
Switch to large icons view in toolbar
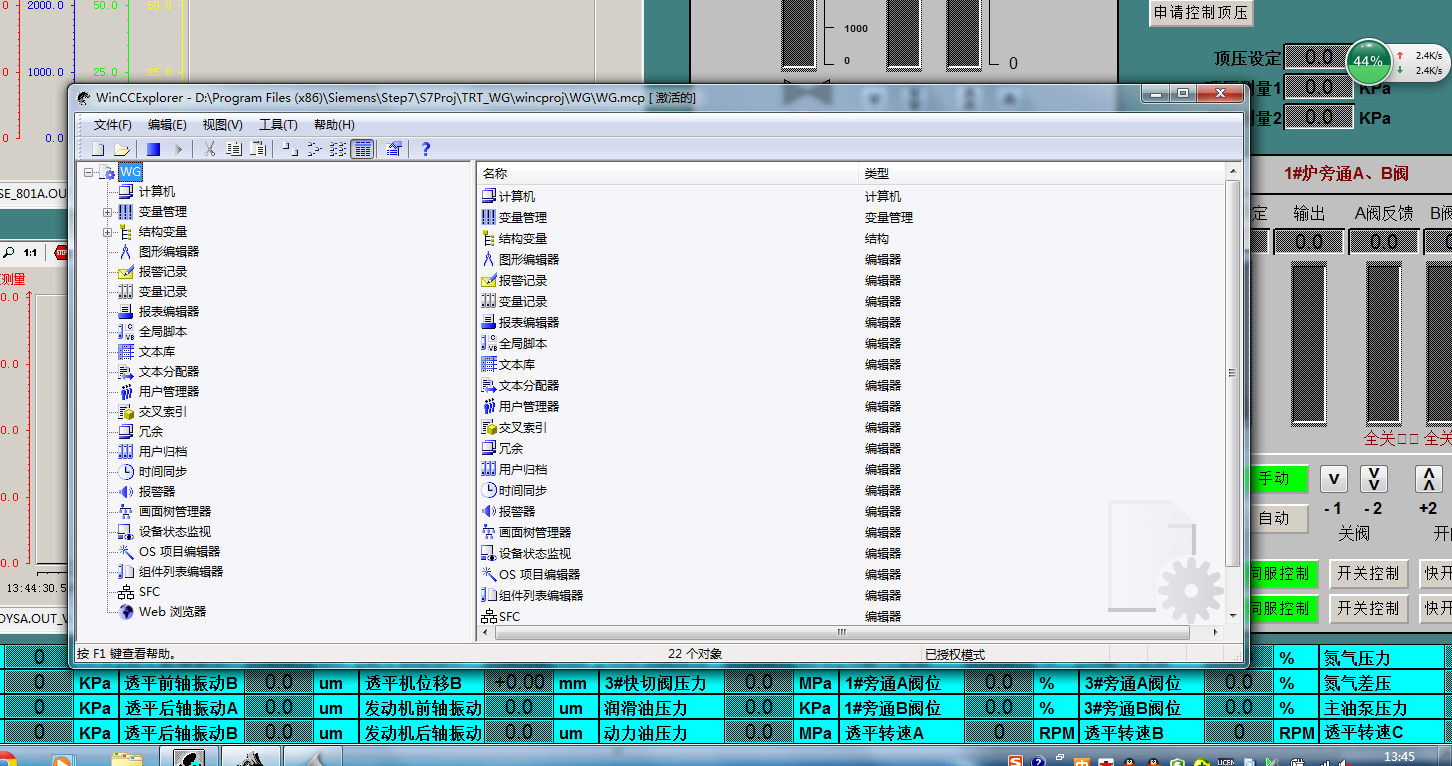pyautogui.click(x=288, y=149)
